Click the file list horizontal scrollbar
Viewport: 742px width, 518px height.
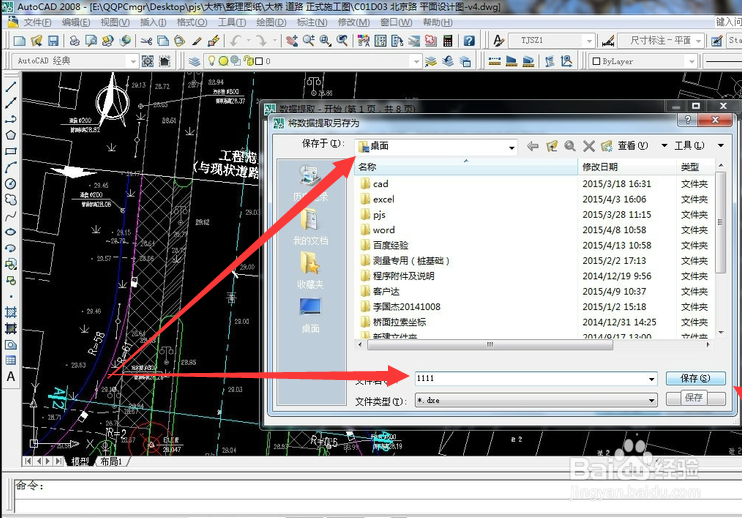[490, 345]
